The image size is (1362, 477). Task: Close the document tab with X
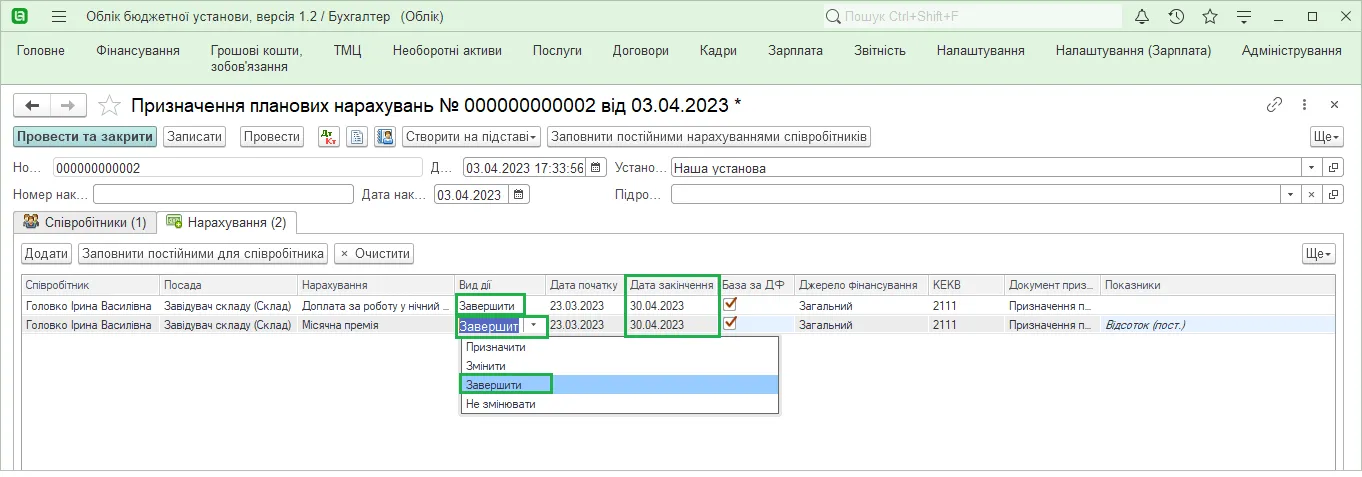point(1334,105)
